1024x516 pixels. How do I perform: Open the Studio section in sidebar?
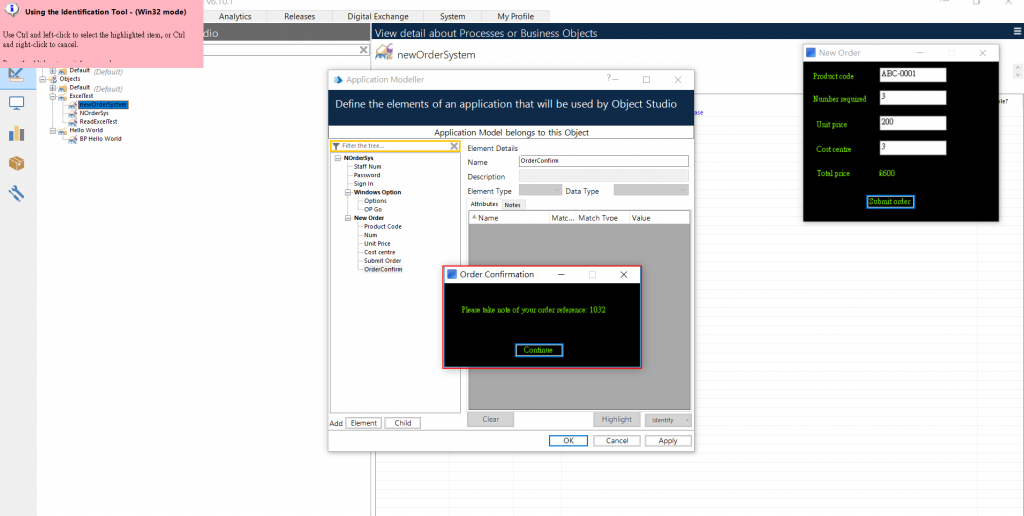(x=16, y=74)
